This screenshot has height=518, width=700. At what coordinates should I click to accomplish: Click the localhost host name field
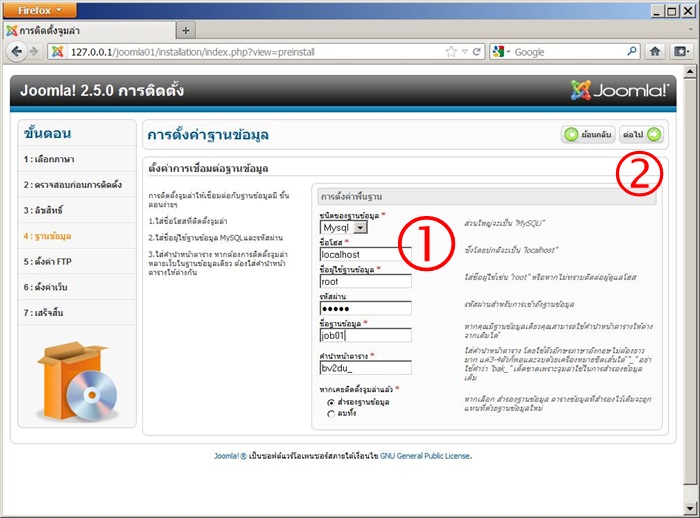(x=365, y=255)
